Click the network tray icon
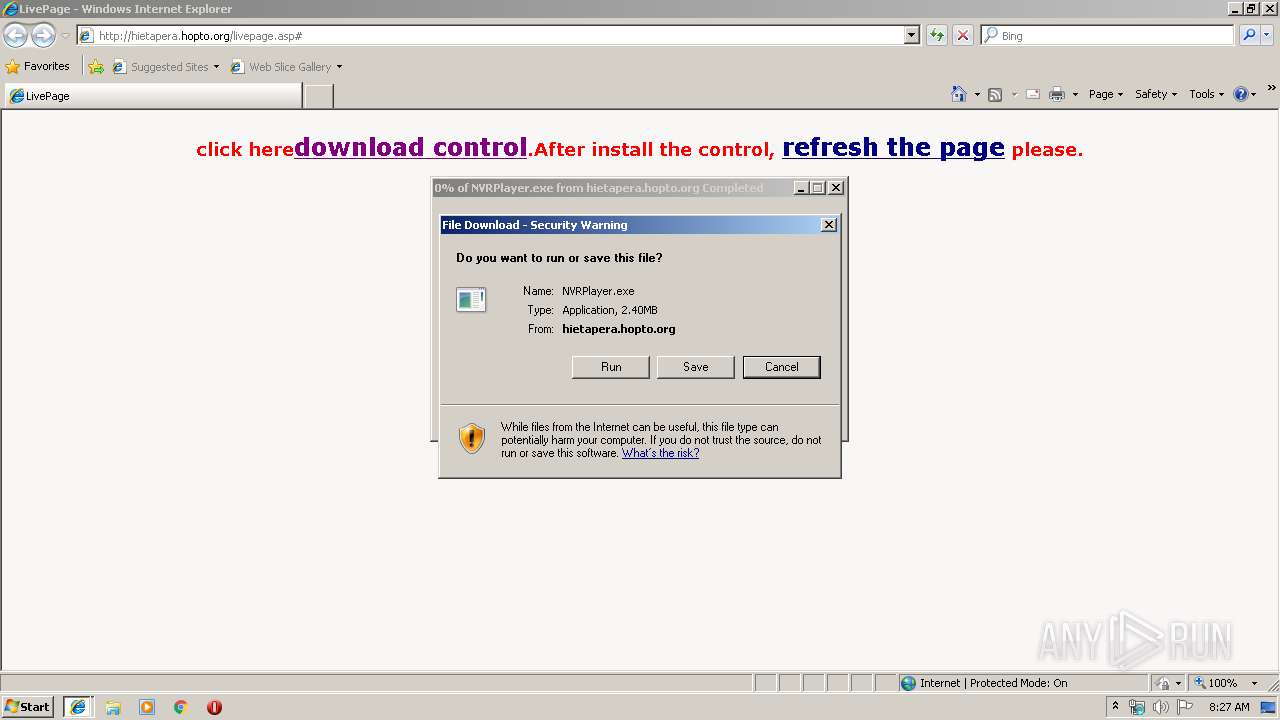Screen dimensions: 1280x720 [1137, 707]
